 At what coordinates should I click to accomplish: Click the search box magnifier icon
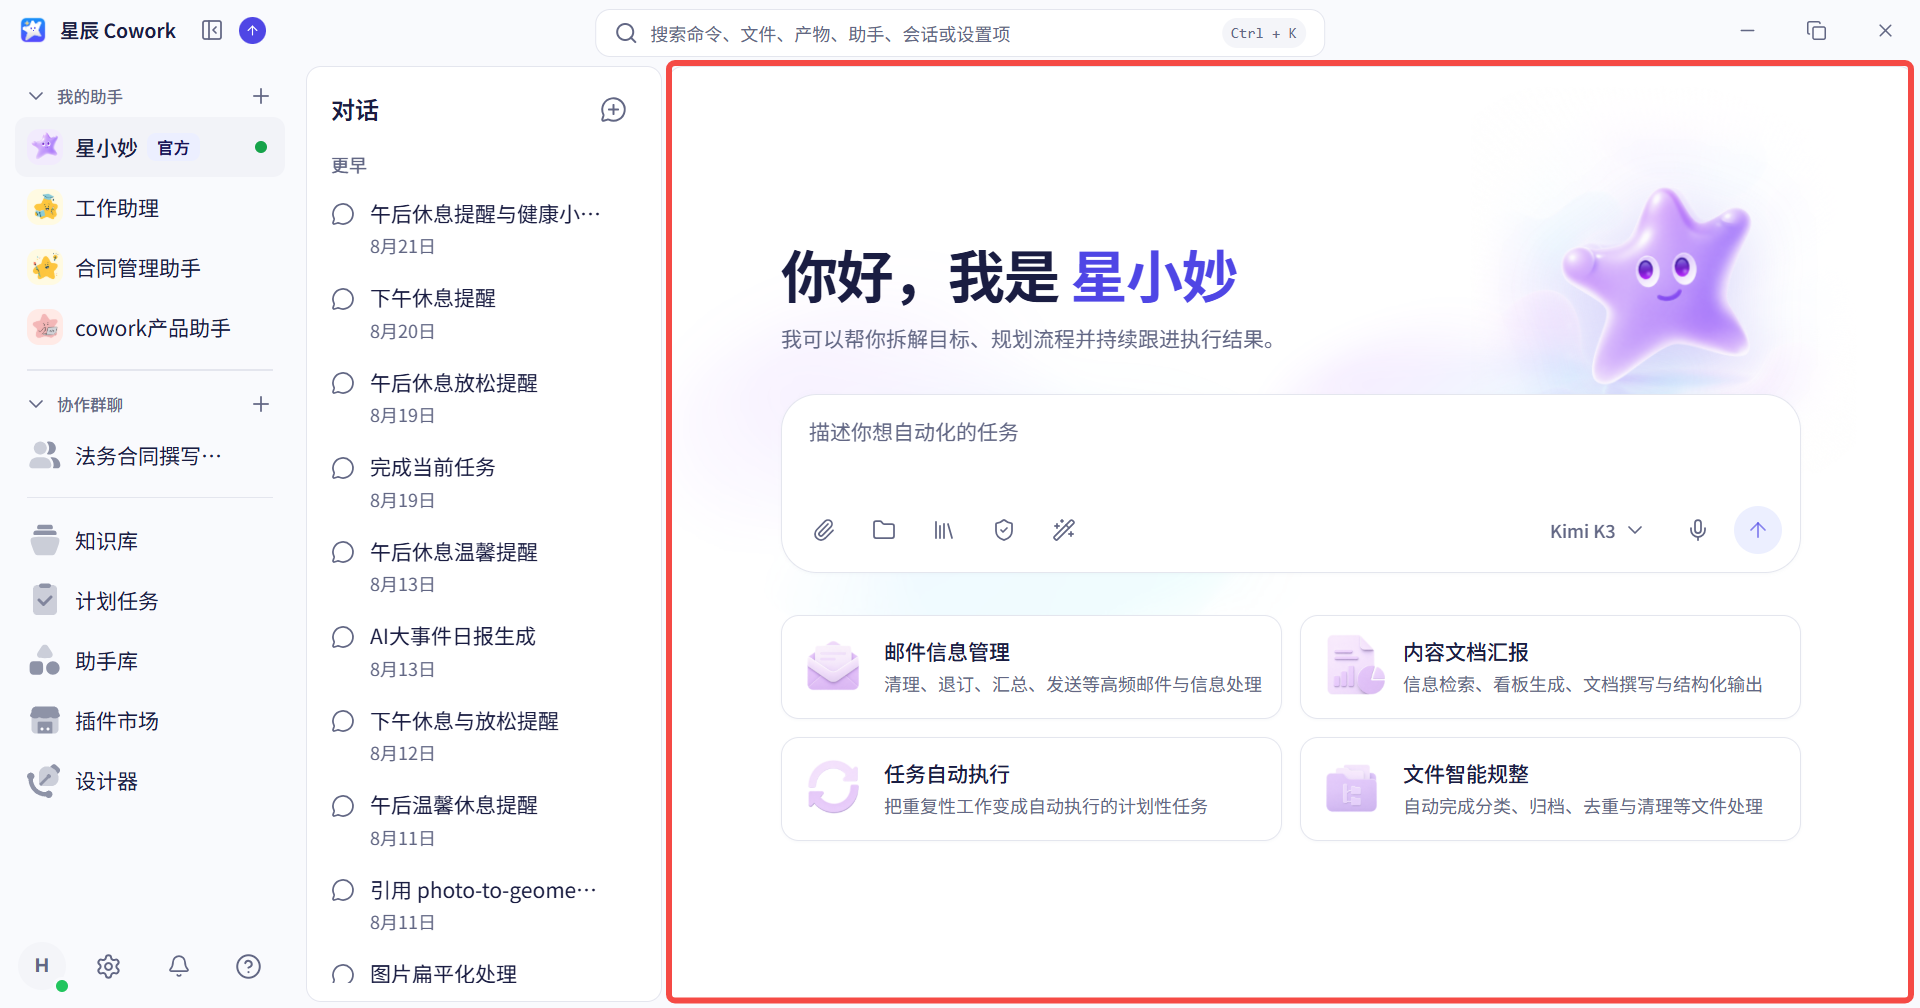coord(626,34)
